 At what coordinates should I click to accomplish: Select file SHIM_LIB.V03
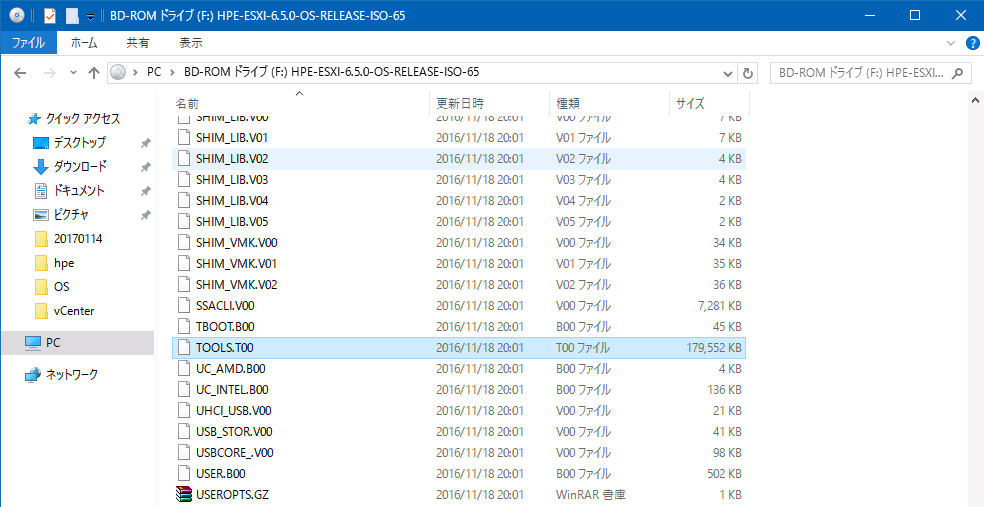pyautogui.click(x=459, y=179)
